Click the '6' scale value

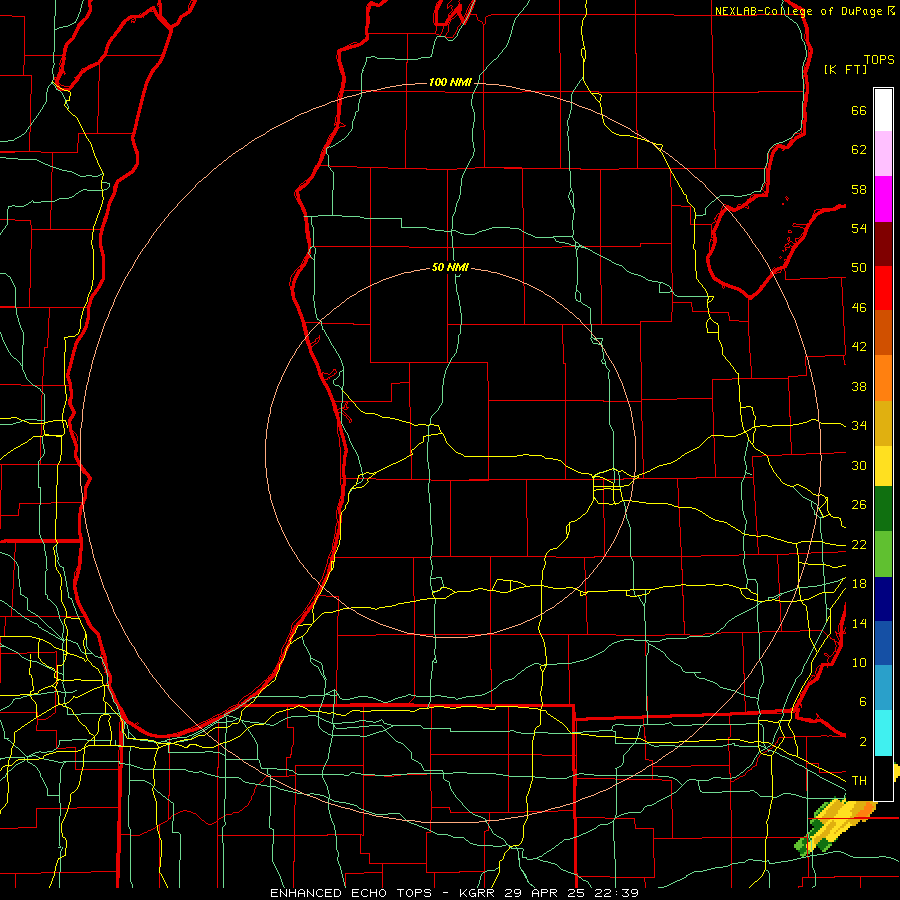(862, 702)
